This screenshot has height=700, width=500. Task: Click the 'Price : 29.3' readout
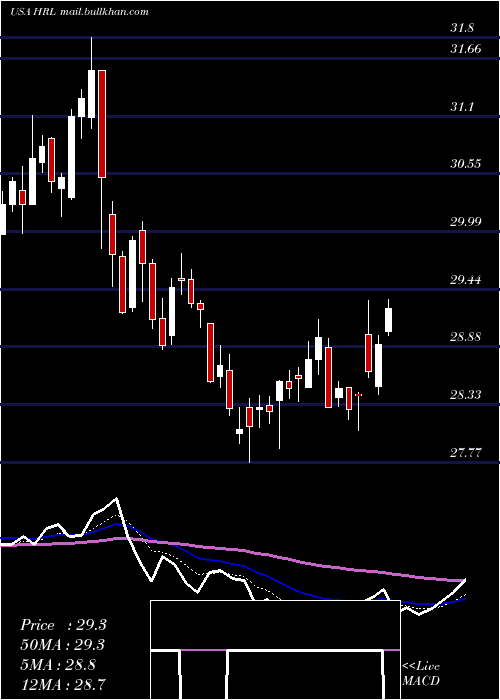(x=63, y=625)
